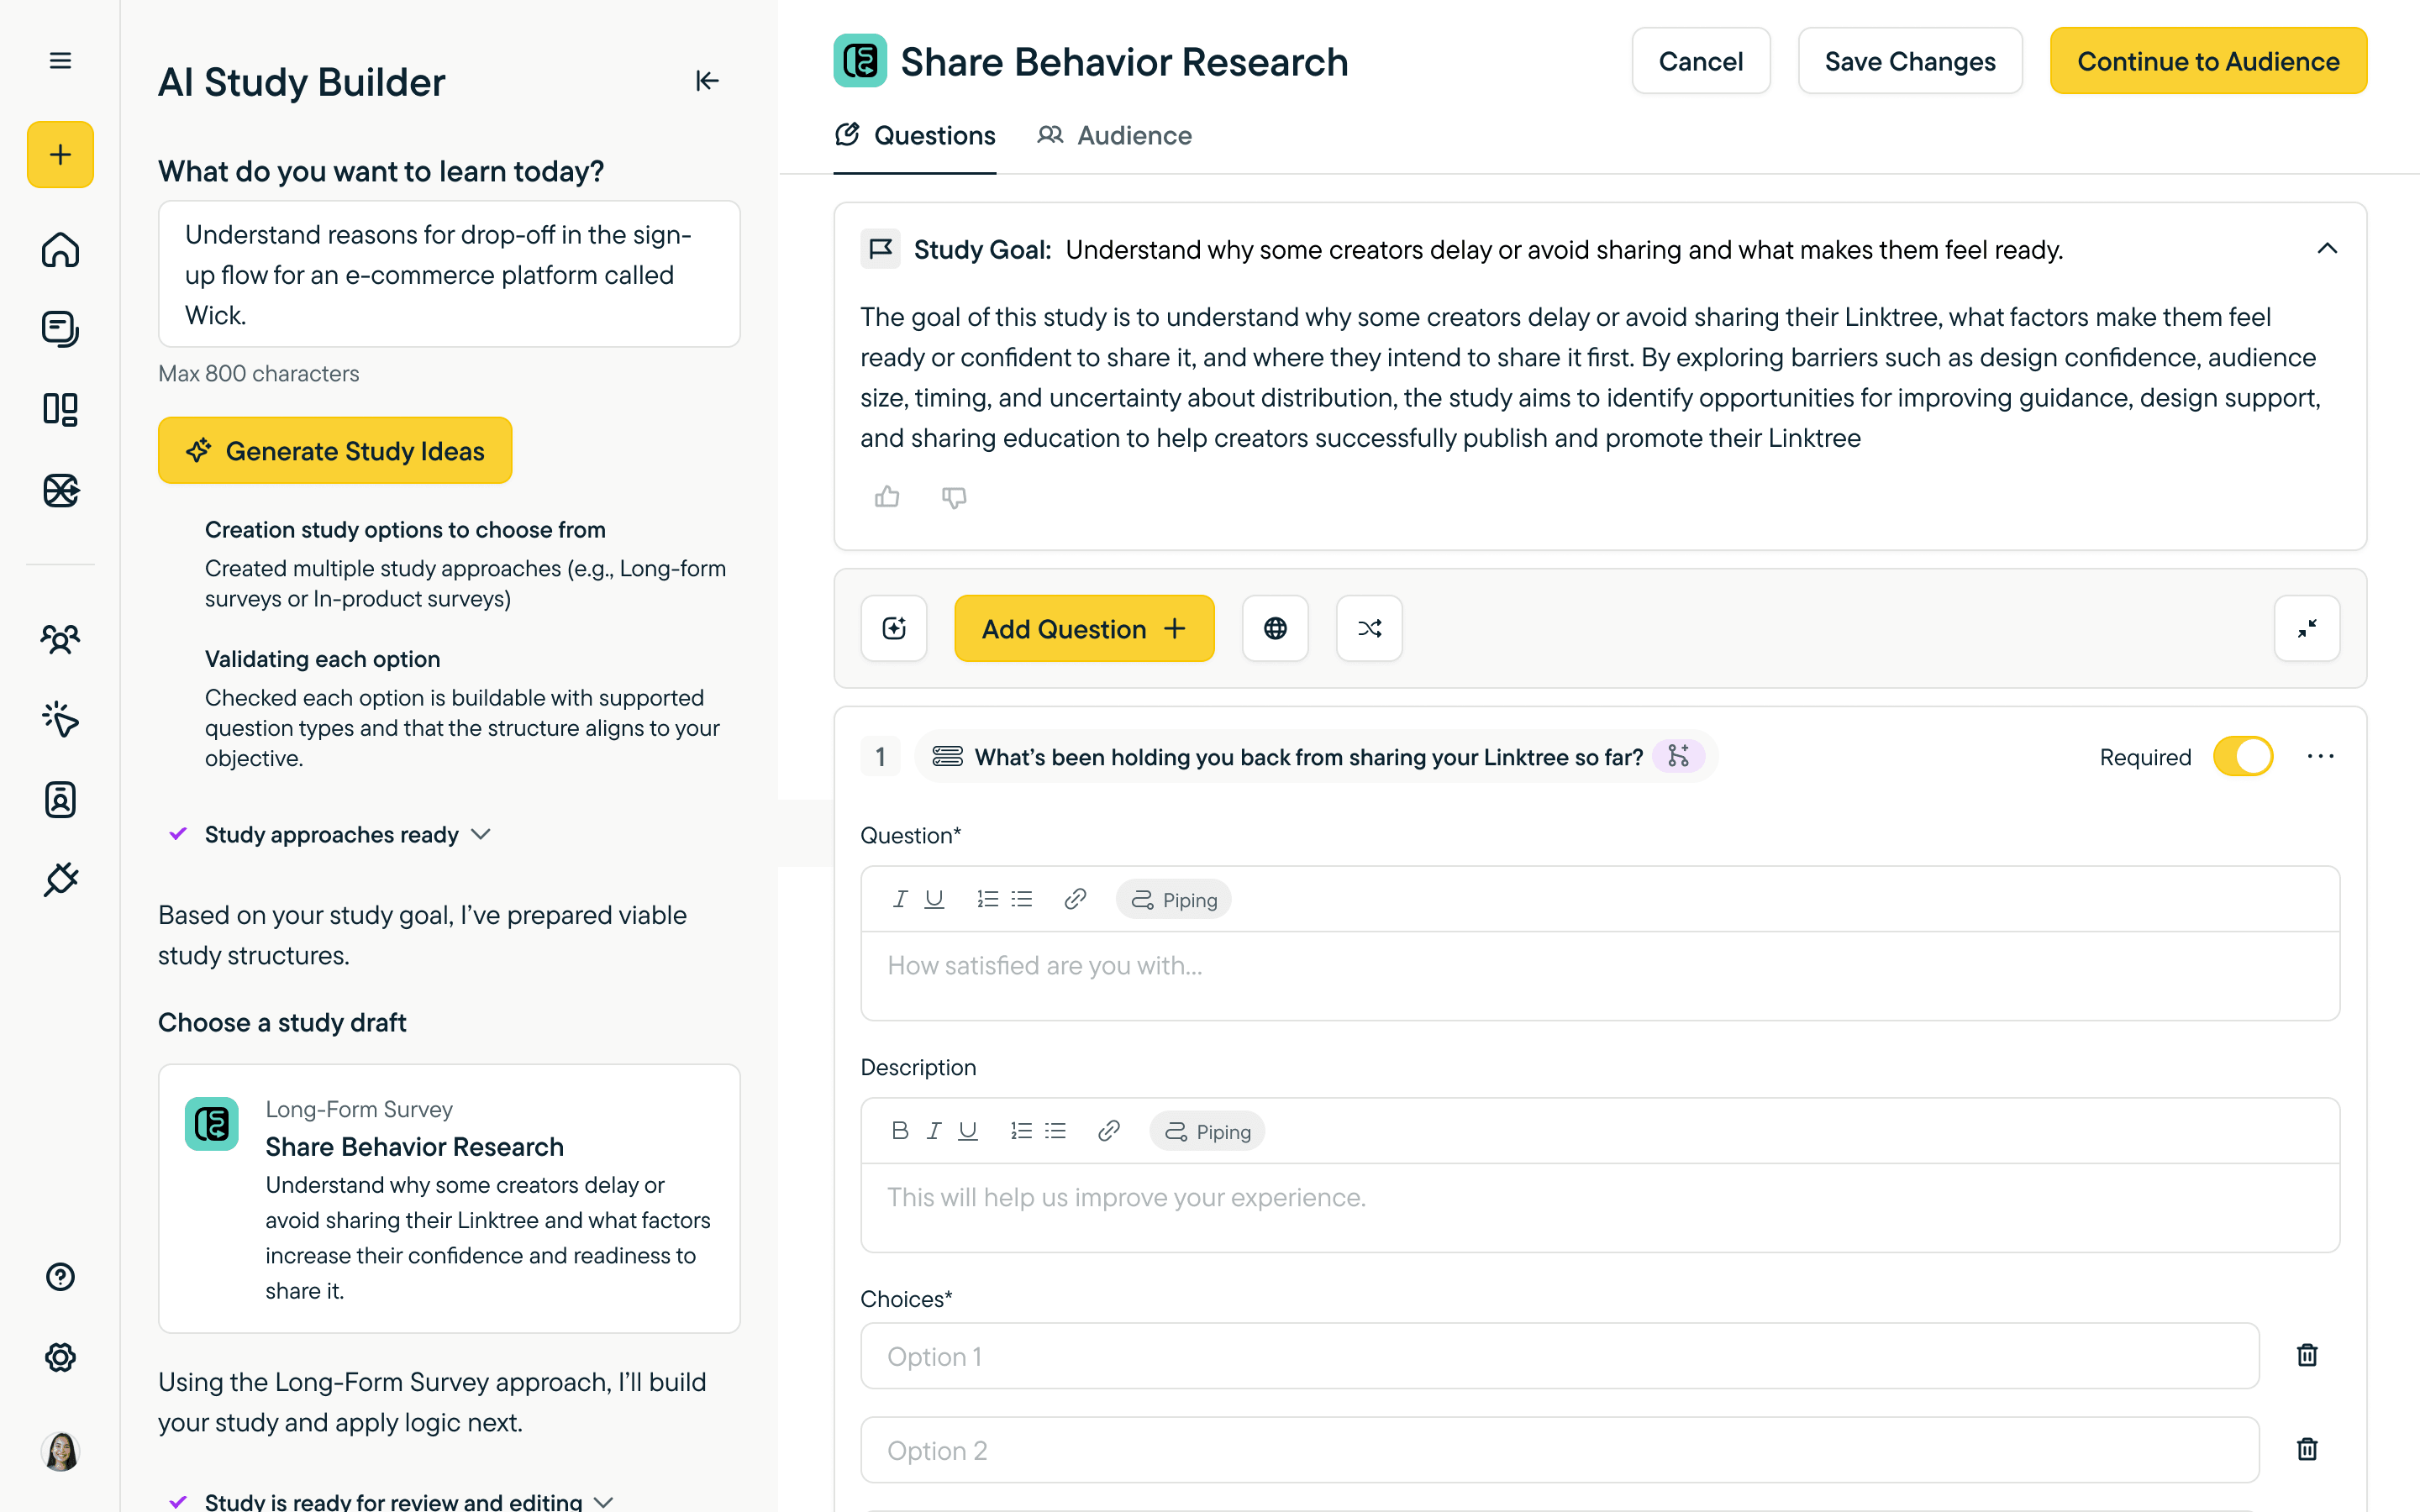Click the Description text input field
The height and width of the screenshot is (1512, 2420).
1600,1208
